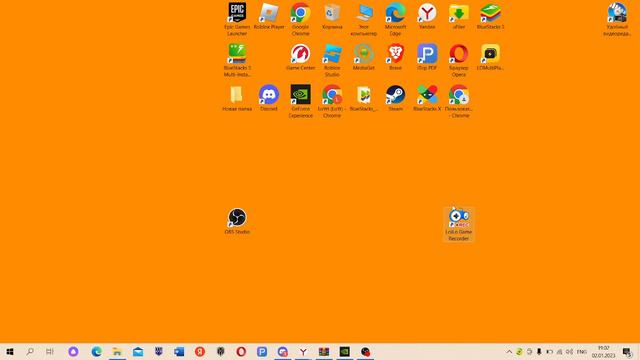Select the GeForce Experience desktop shortcut
The image size is (640, 360).
click(x=300, y=101)
